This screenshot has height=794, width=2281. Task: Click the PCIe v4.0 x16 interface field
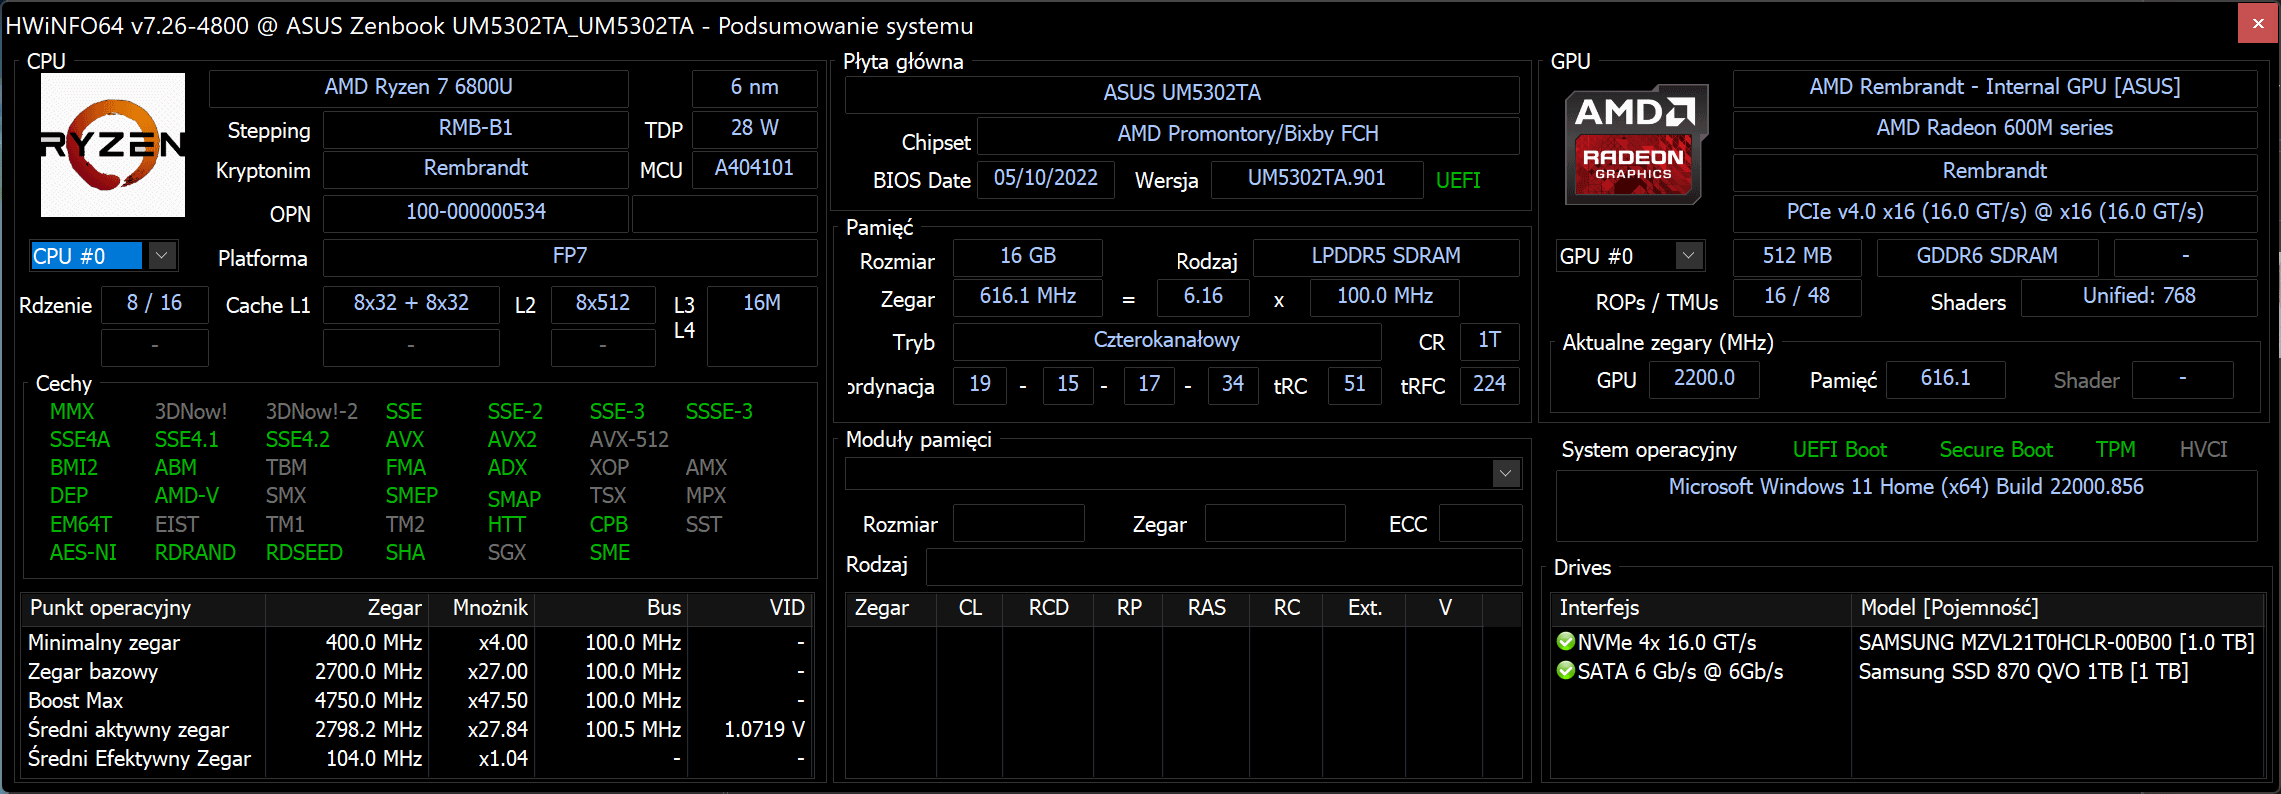[1995, 212]
